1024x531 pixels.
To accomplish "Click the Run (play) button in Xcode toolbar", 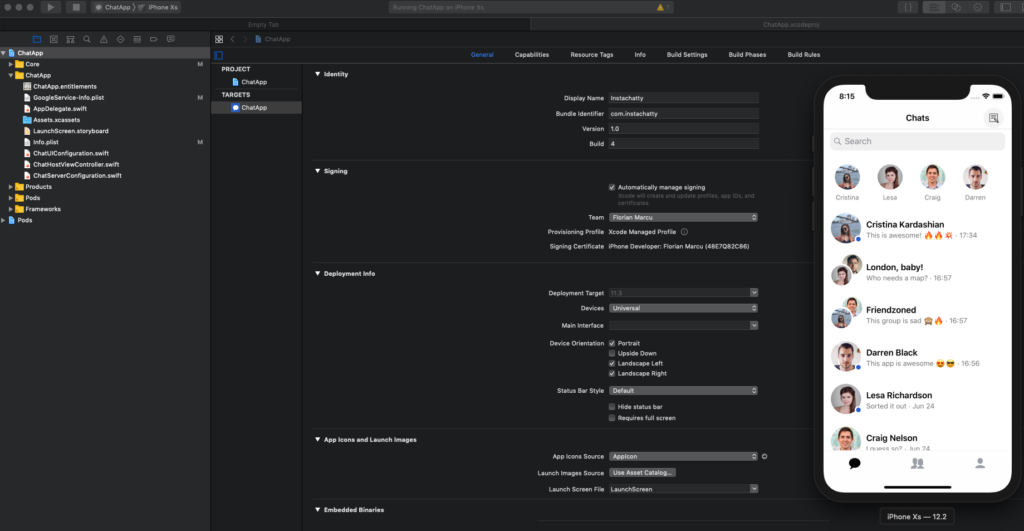I will (51, 7).
